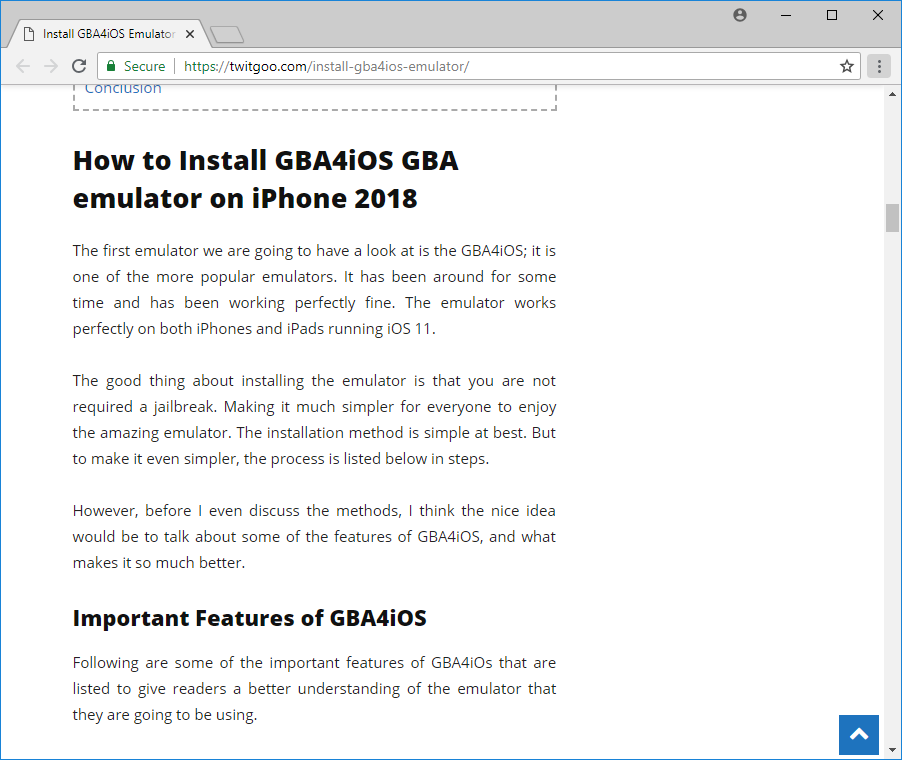The height and width of the screenshot is (760, 902).
Task: Click the scrollbar down arrow
Action: tap(892, 750)
